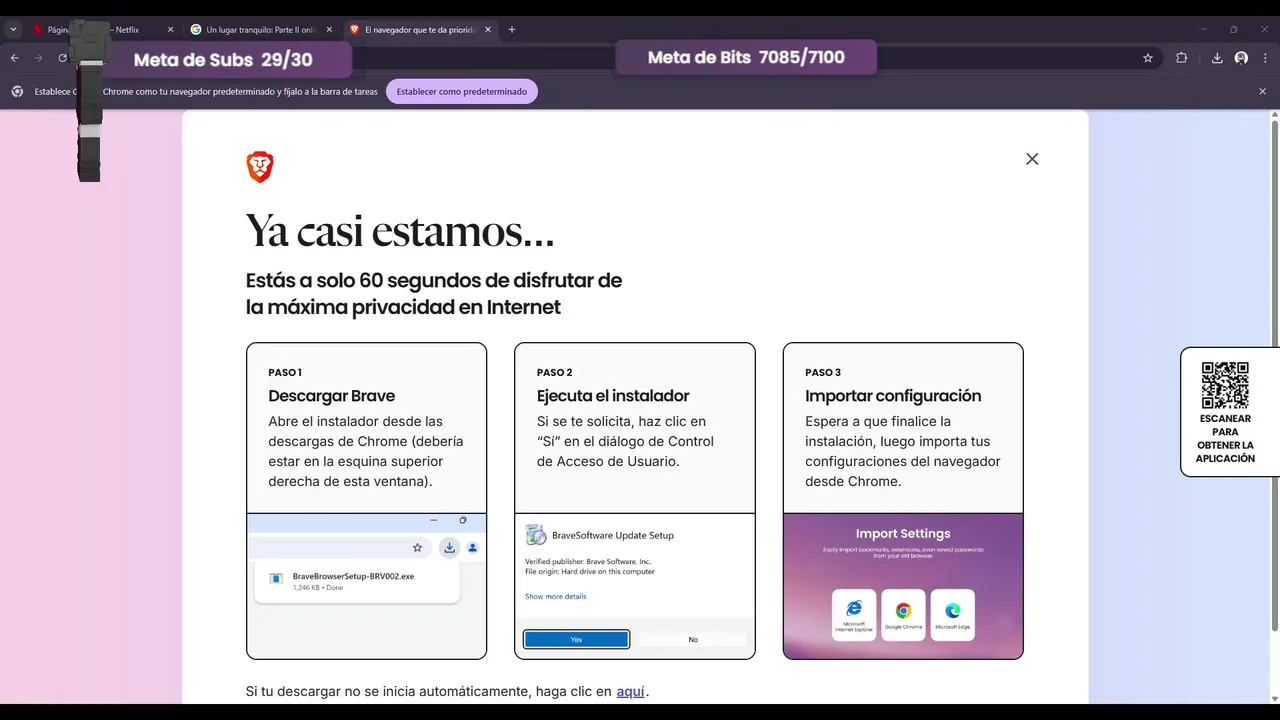This screenshot has height=720, width=1280.
Task: Click the page vertical scrollbar thumb
Action: 1274,375
